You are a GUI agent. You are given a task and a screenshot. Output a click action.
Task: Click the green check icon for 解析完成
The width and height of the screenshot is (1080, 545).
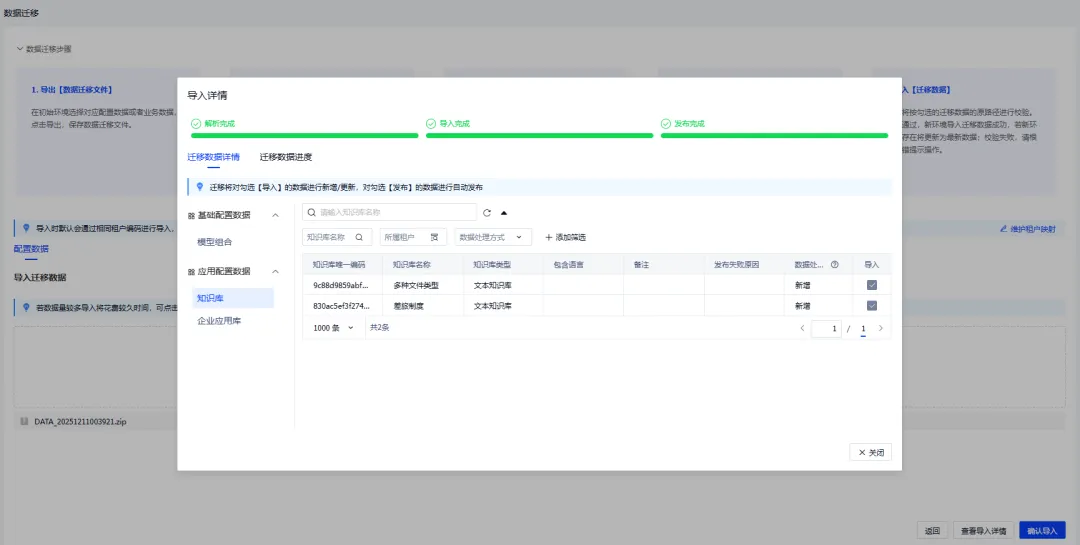196,123
